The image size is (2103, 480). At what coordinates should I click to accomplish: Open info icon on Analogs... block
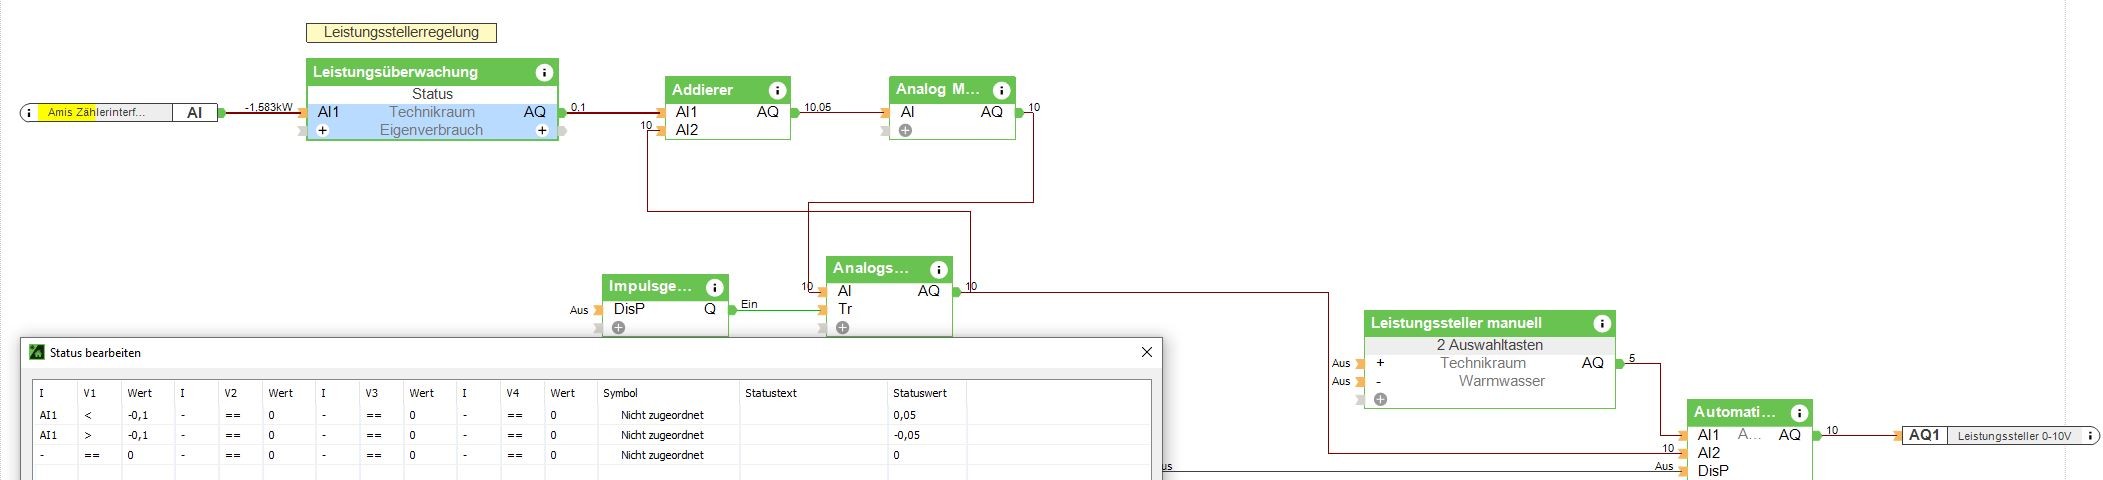click(938, 270)
